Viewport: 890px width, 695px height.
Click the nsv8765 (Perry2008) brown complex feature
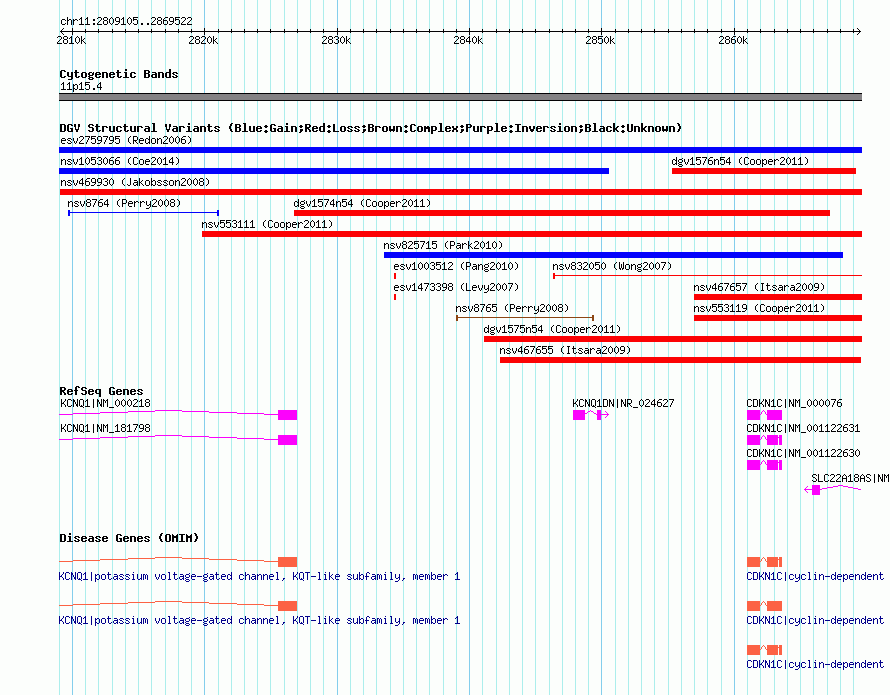point(525,318)
